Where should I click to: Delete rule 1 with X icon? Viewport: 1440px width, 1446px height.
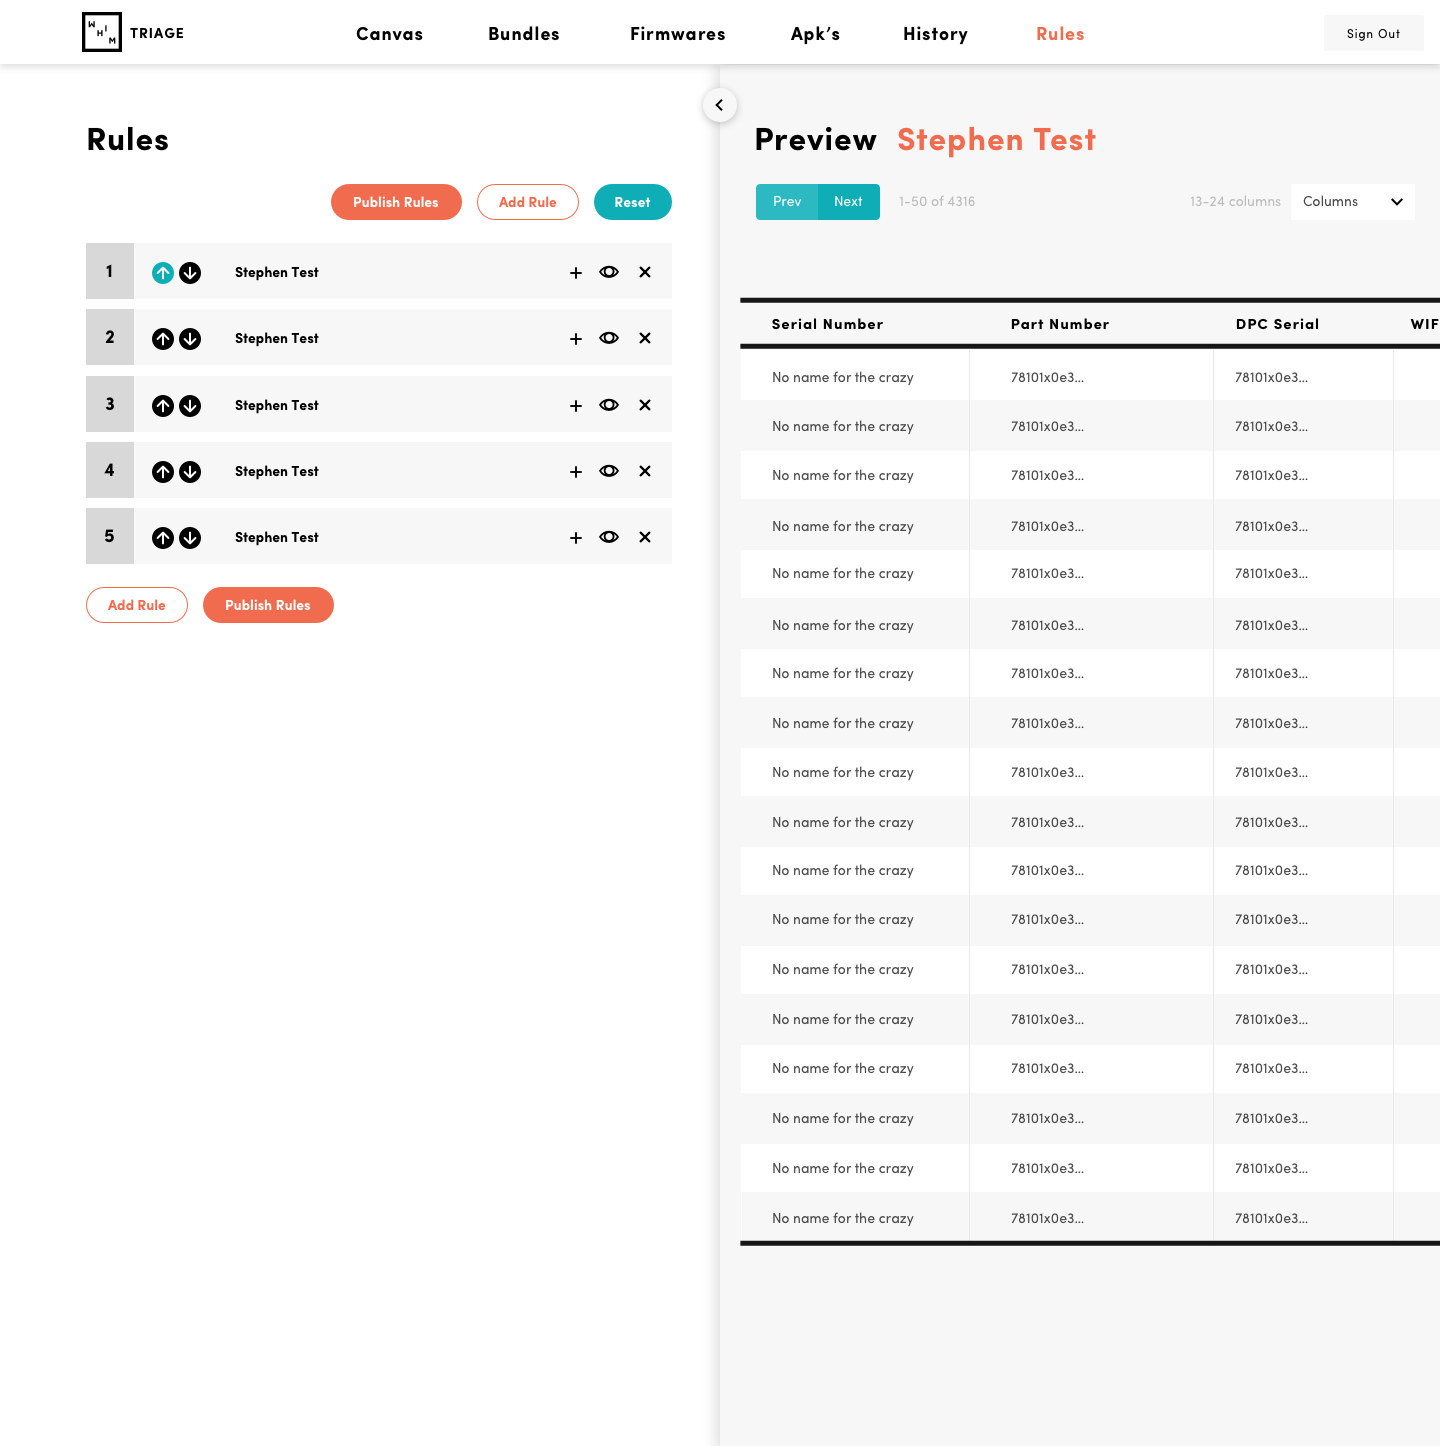tap(645, 272)
